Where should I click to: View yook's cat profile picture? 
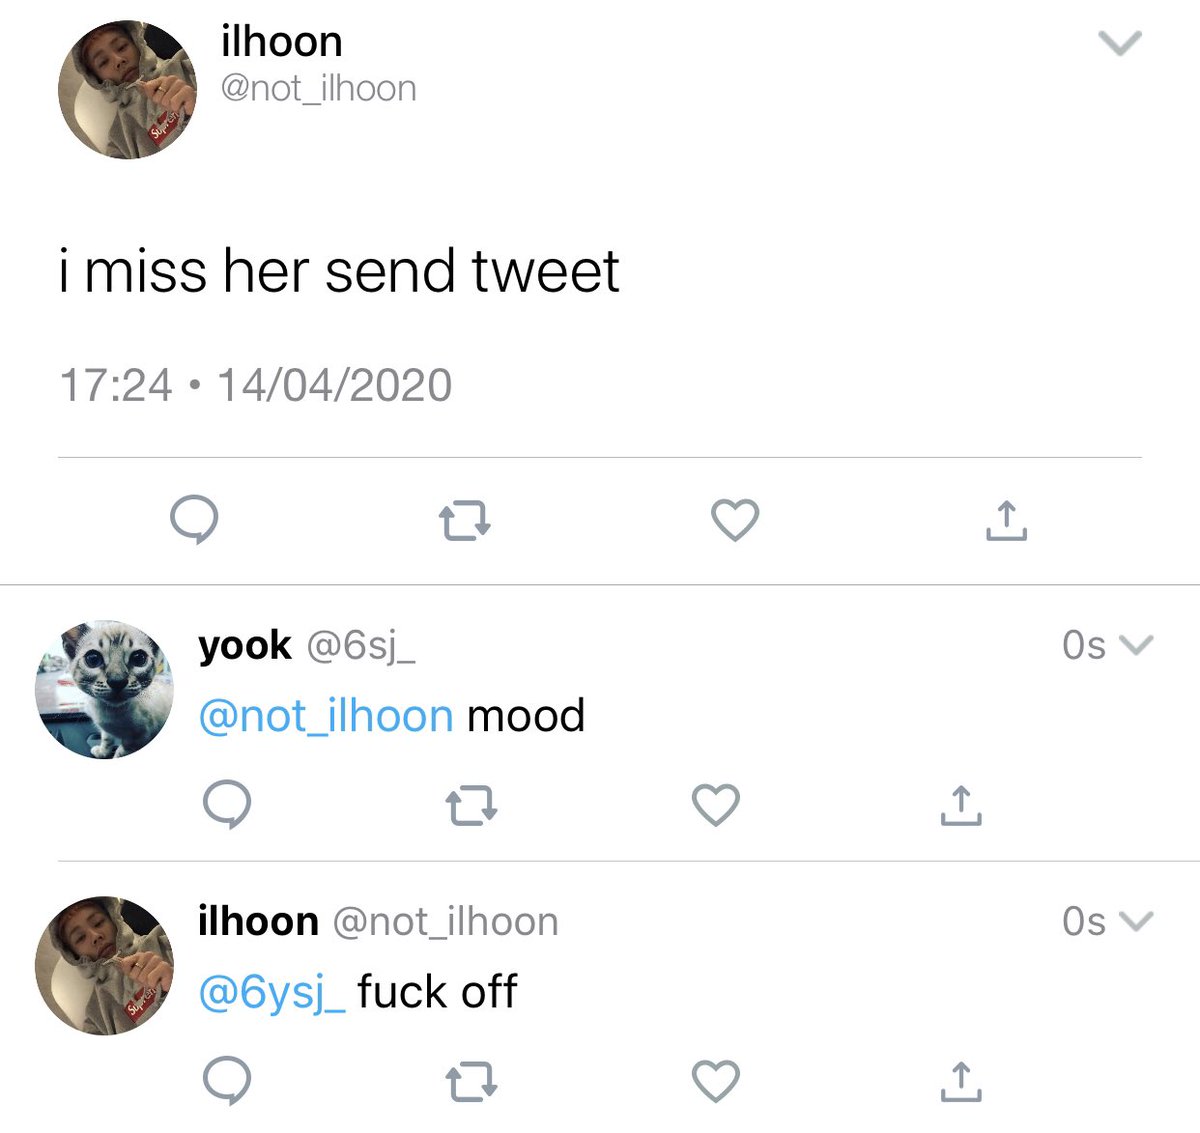pyautogui.click(x=104, y=689)
